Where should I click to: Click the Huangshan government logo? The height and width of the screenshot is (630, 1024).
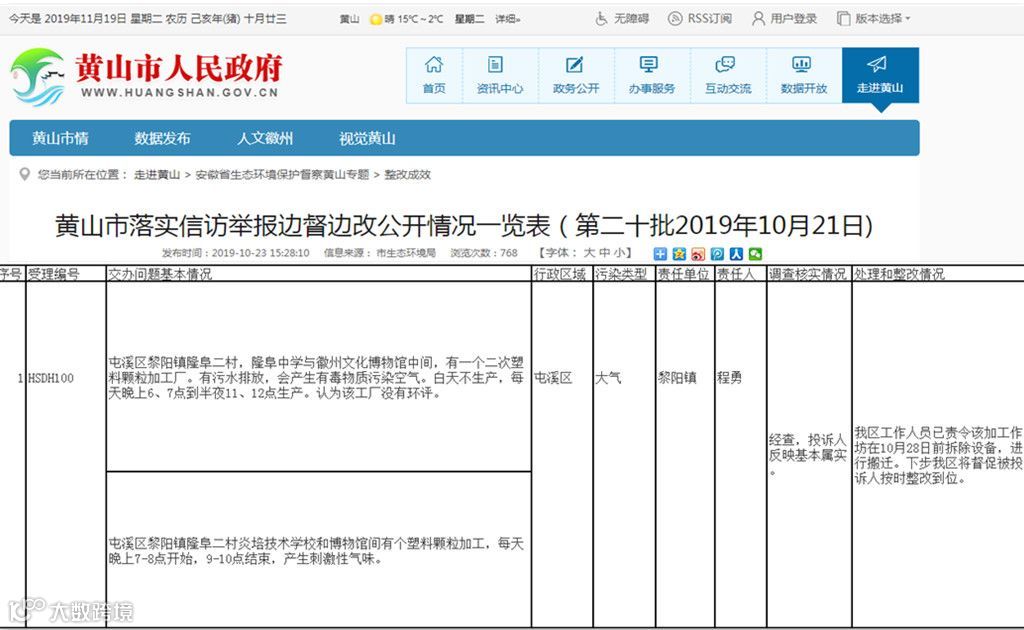[x=145, y=76]
